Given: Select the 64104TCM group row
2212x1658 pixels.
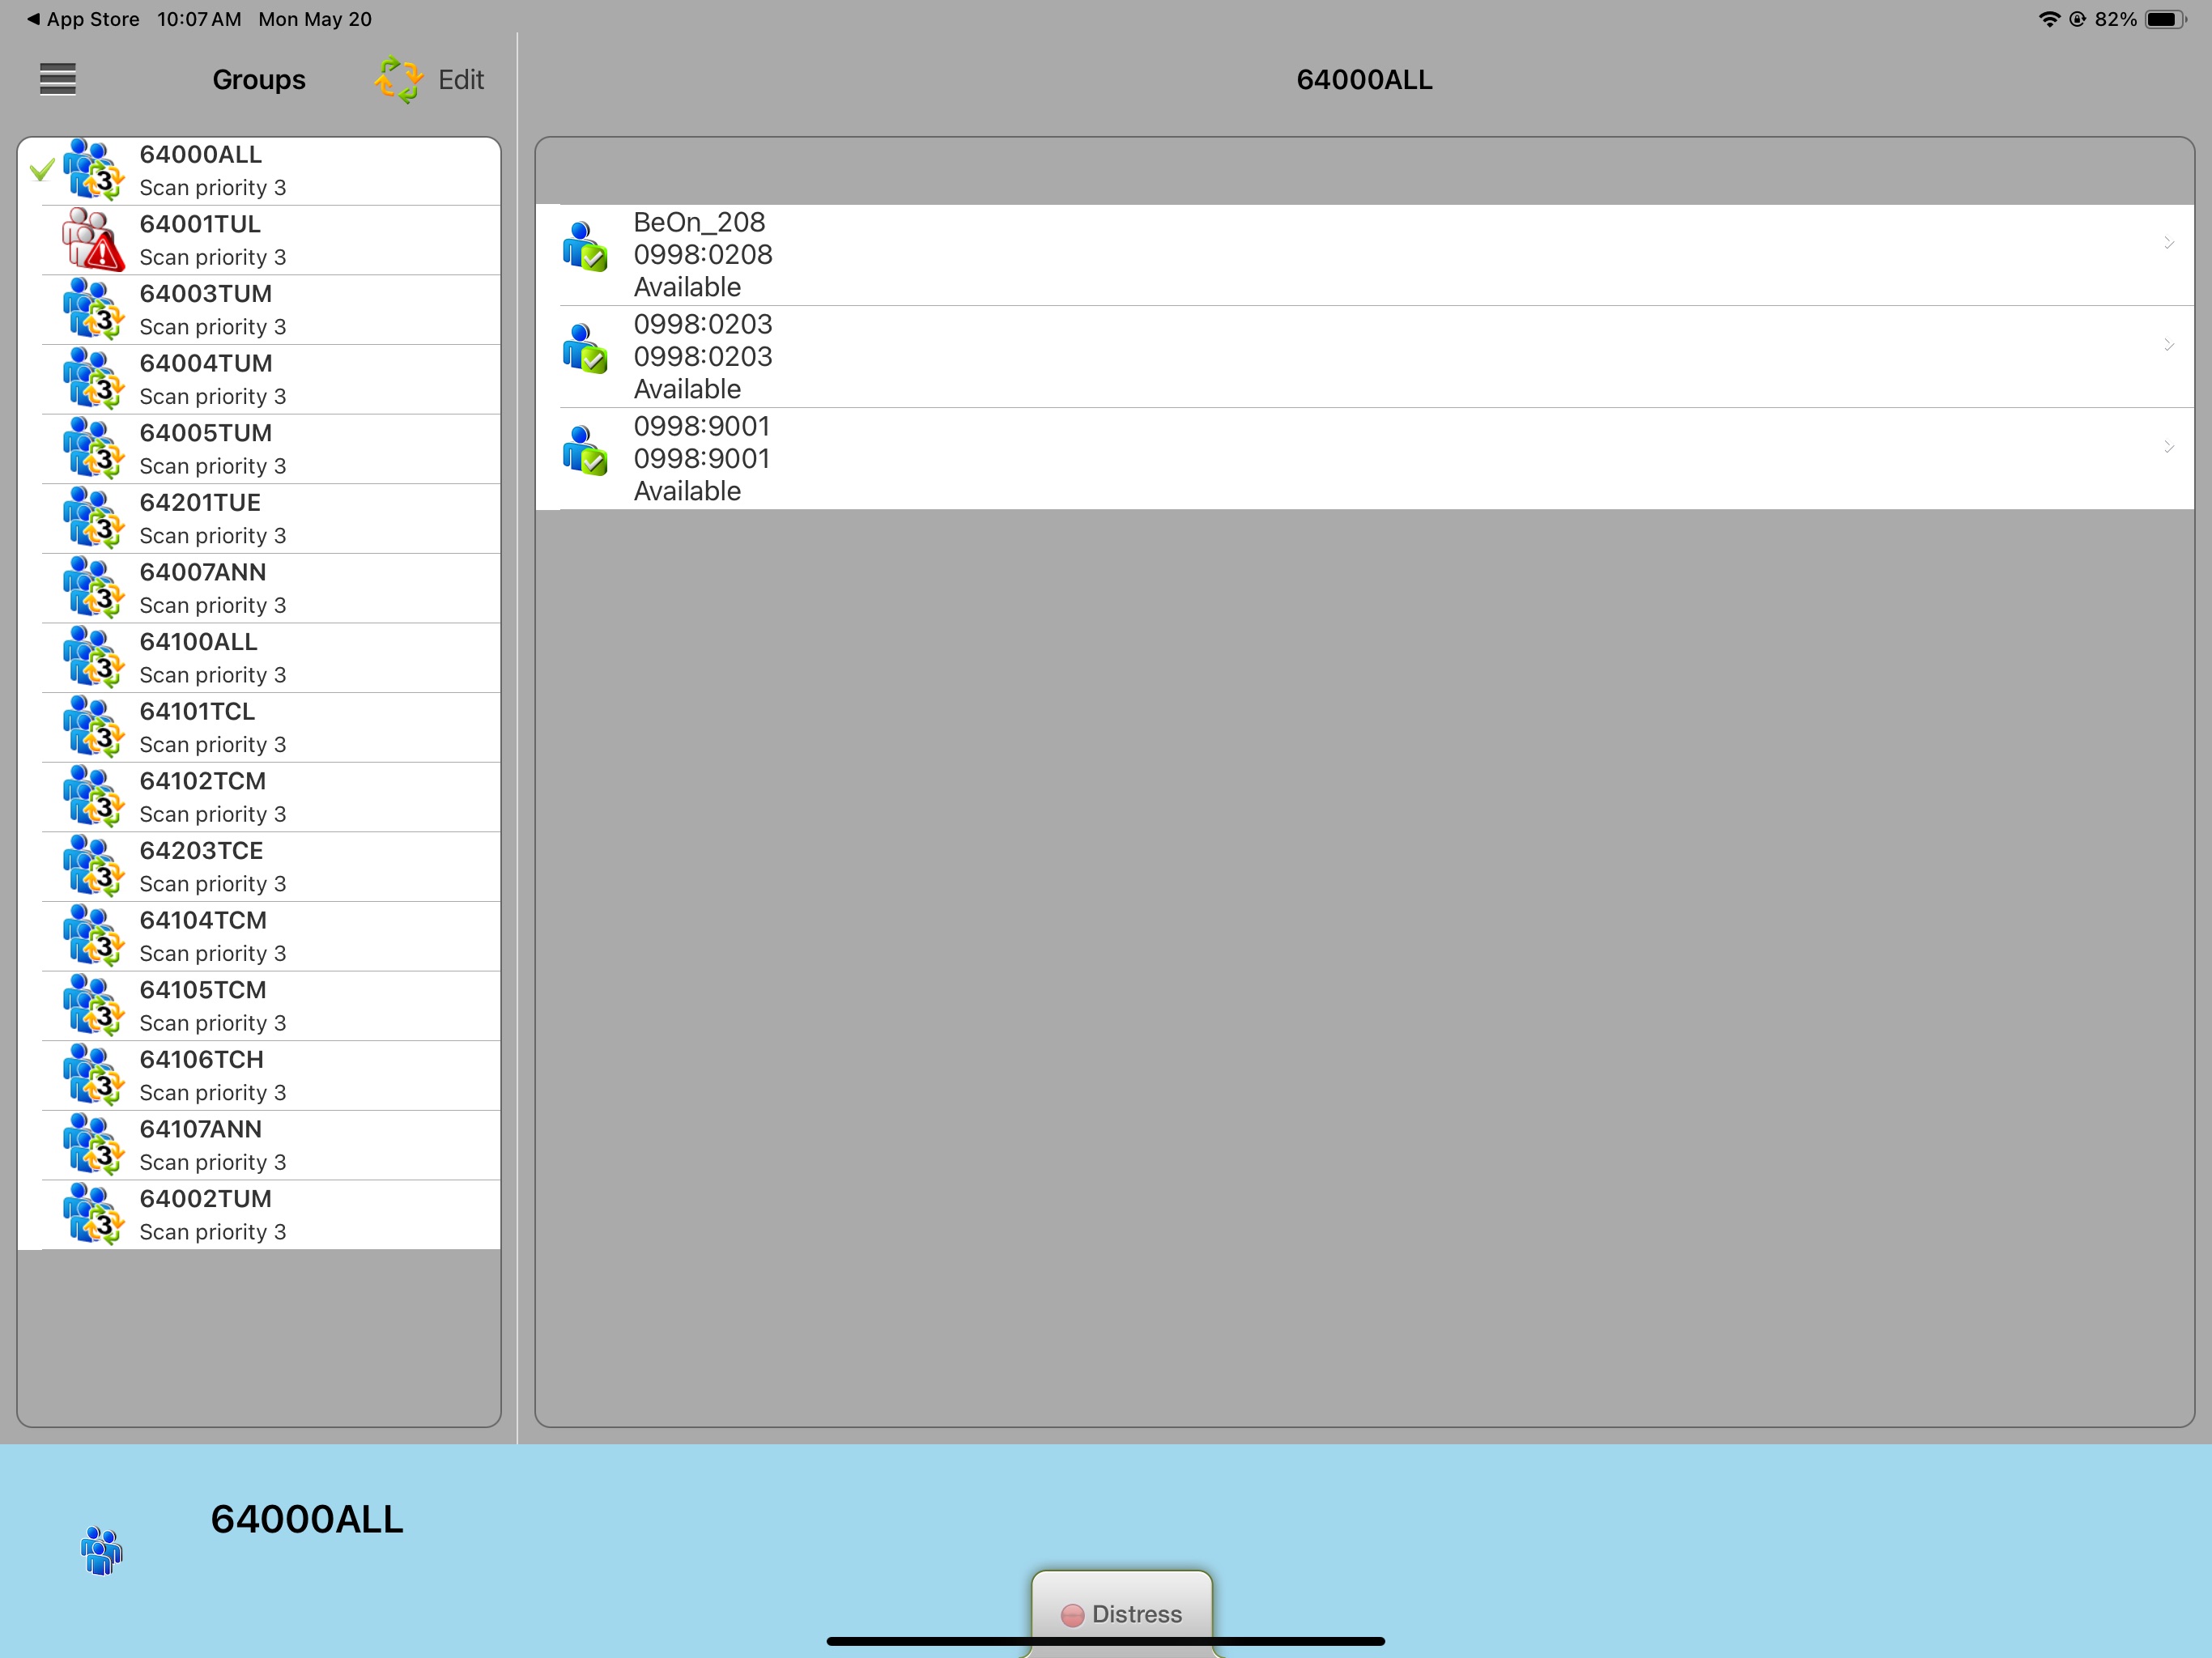Looking at the screenshot, I should [x=259, y=937].
